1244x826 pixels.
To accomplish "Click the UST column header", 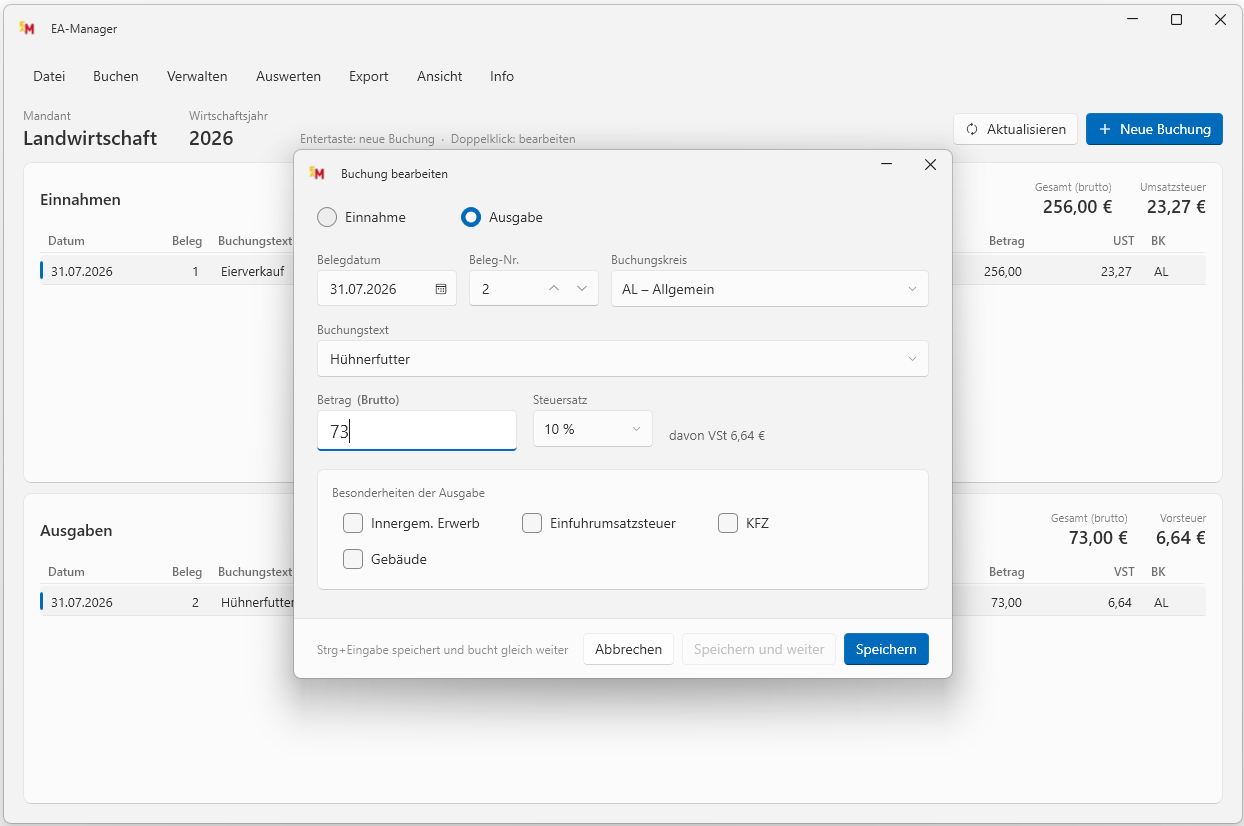I will point(1124,241).
